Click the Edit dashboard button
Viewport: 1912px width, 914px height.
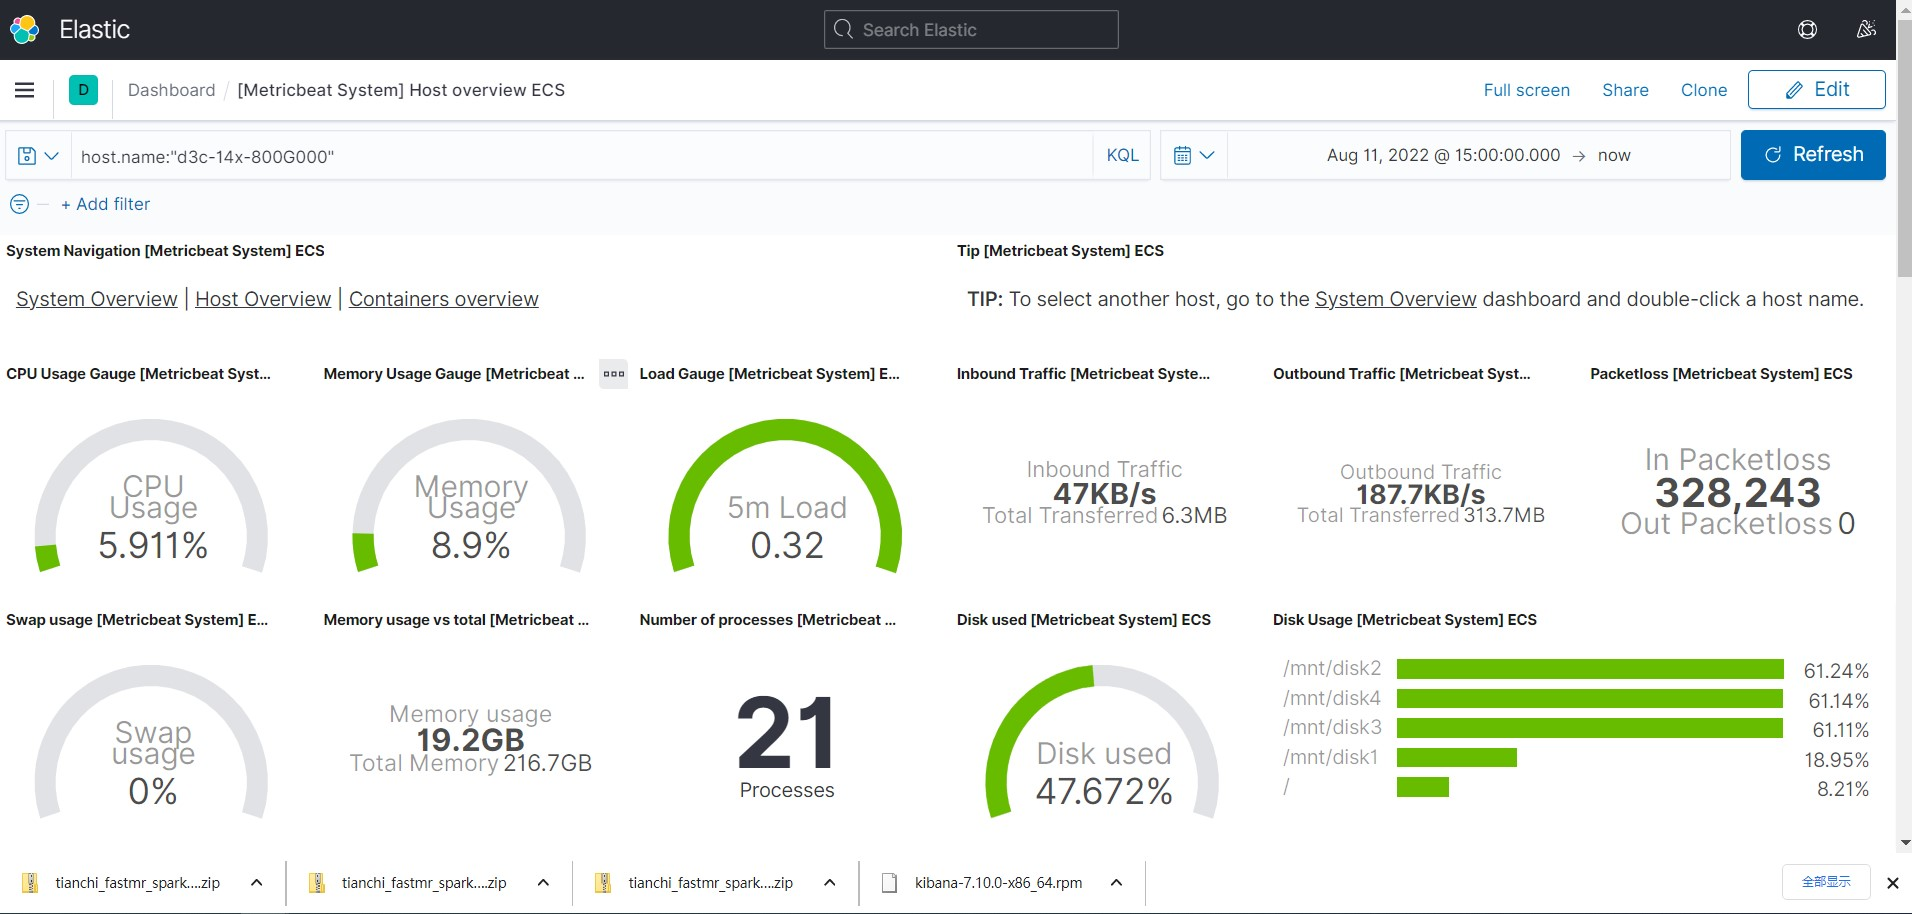[1816, 89]
